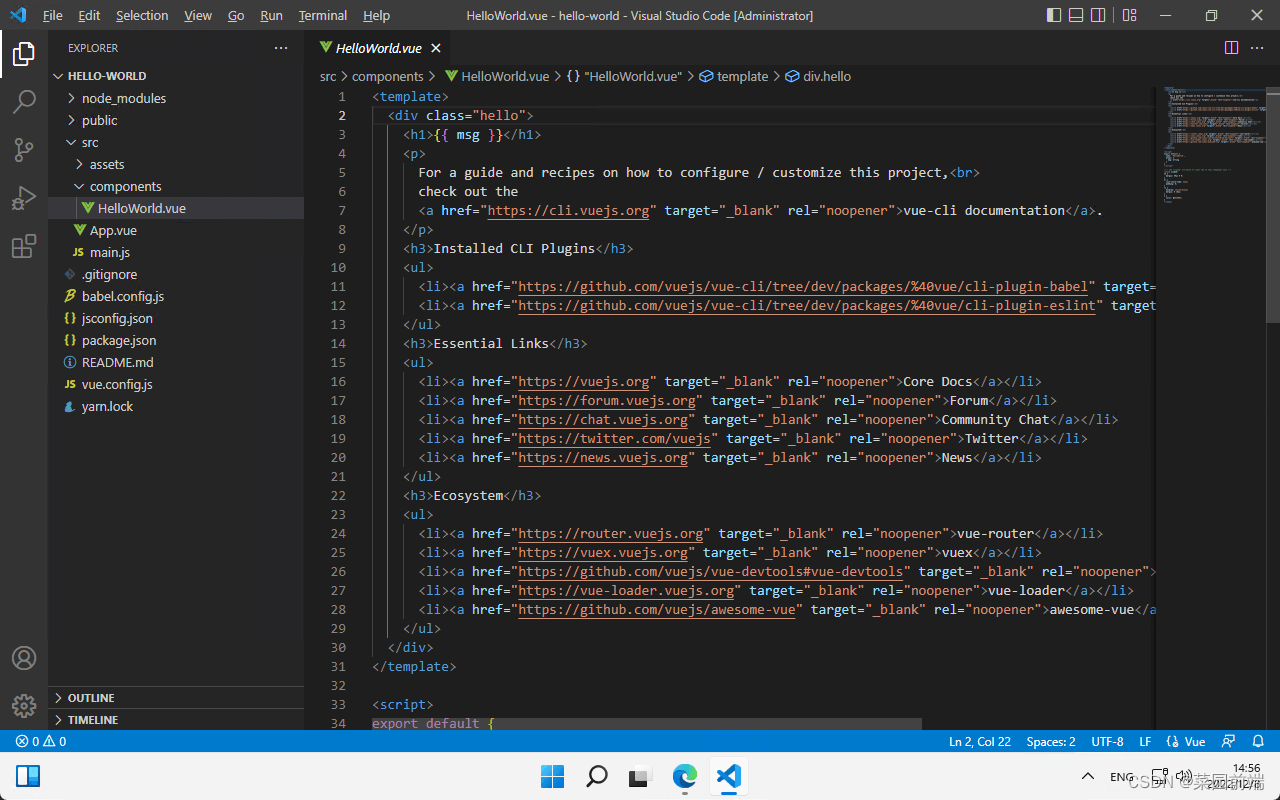Click the VS Code taskbar icon
This screenshot has width=1280, height=800.
[x=728, y=776]
